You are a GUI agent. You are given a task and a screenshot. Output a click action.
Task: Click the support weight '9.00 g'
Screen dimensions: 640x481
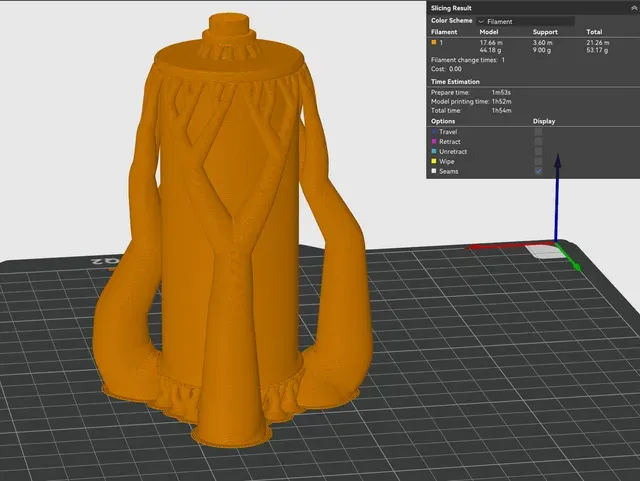coord(542,50)
